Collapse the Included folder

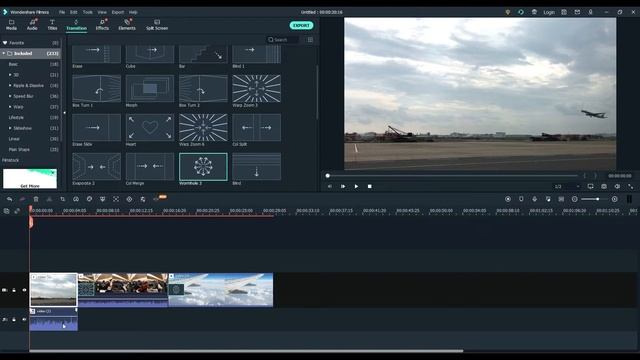(x=4, y=53)
